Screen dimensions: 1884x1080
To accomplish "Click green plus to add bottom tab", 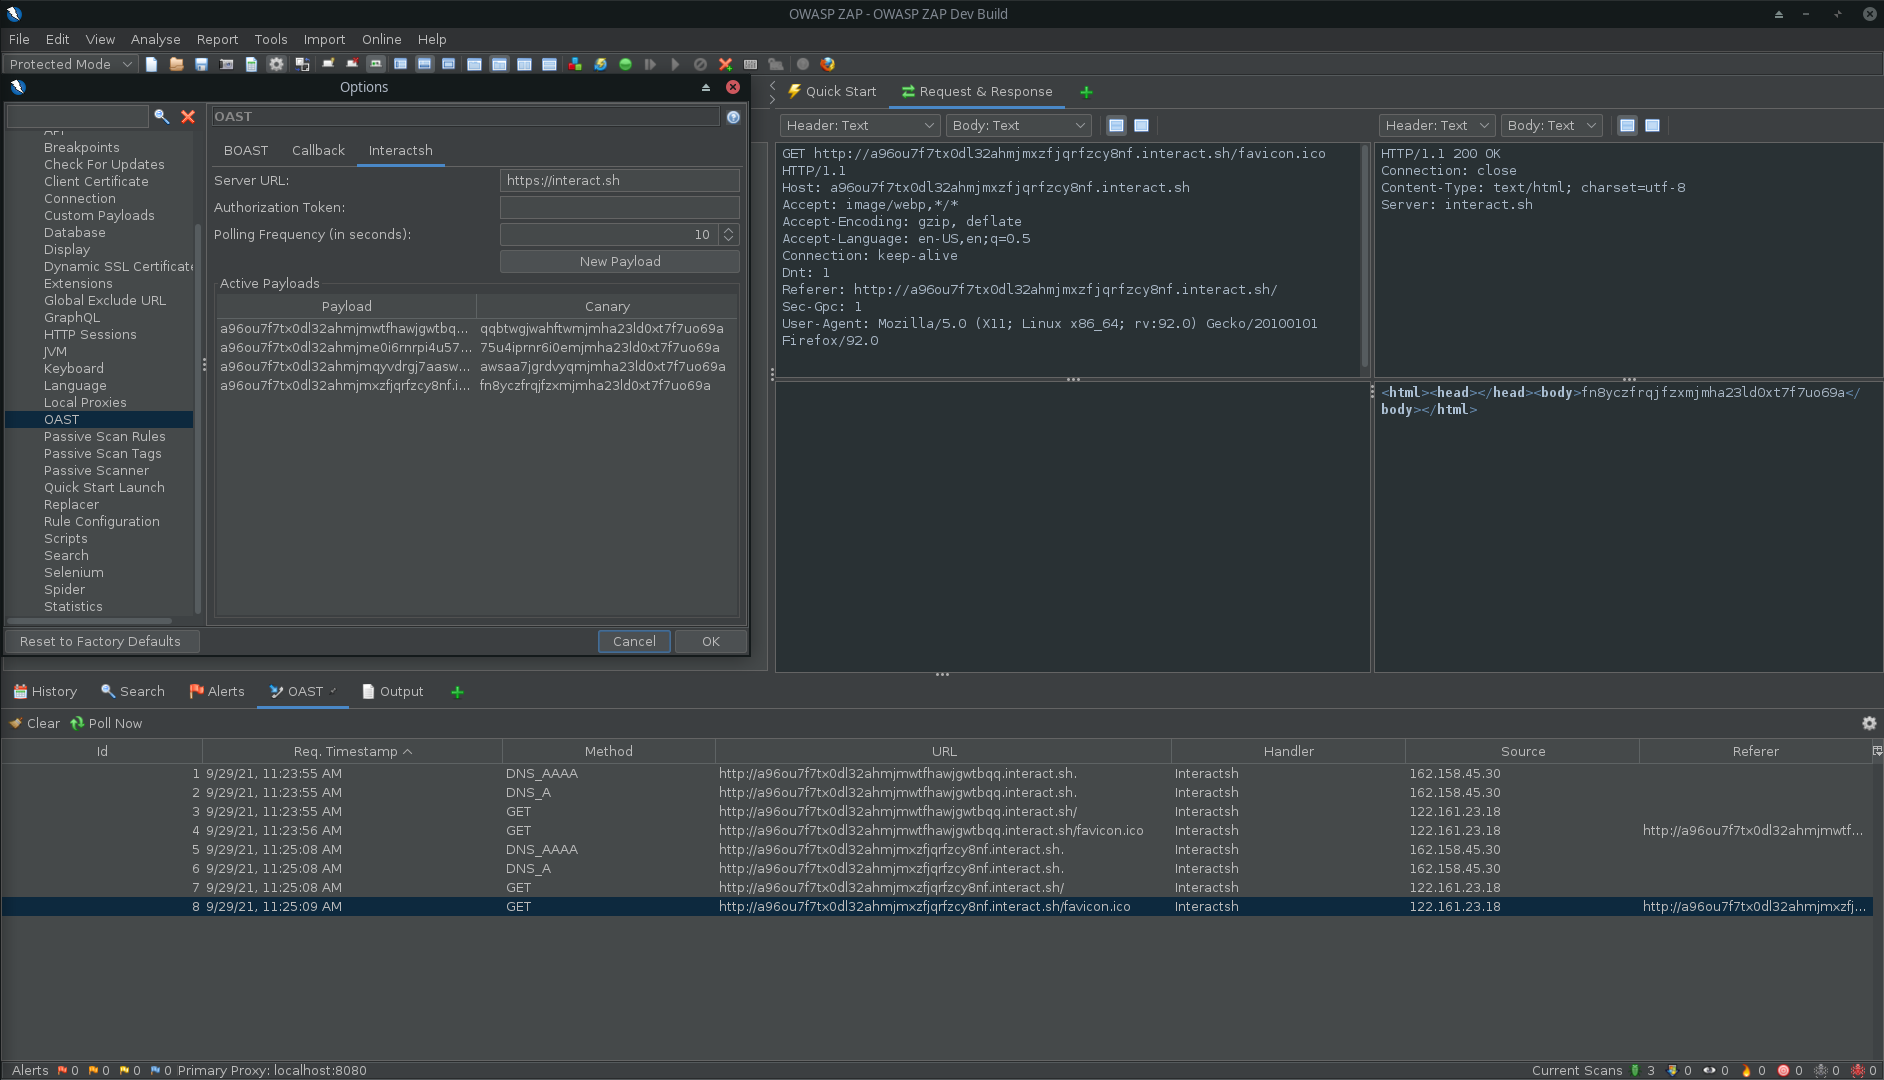I will pyautogui.click(x=457, y=692).
